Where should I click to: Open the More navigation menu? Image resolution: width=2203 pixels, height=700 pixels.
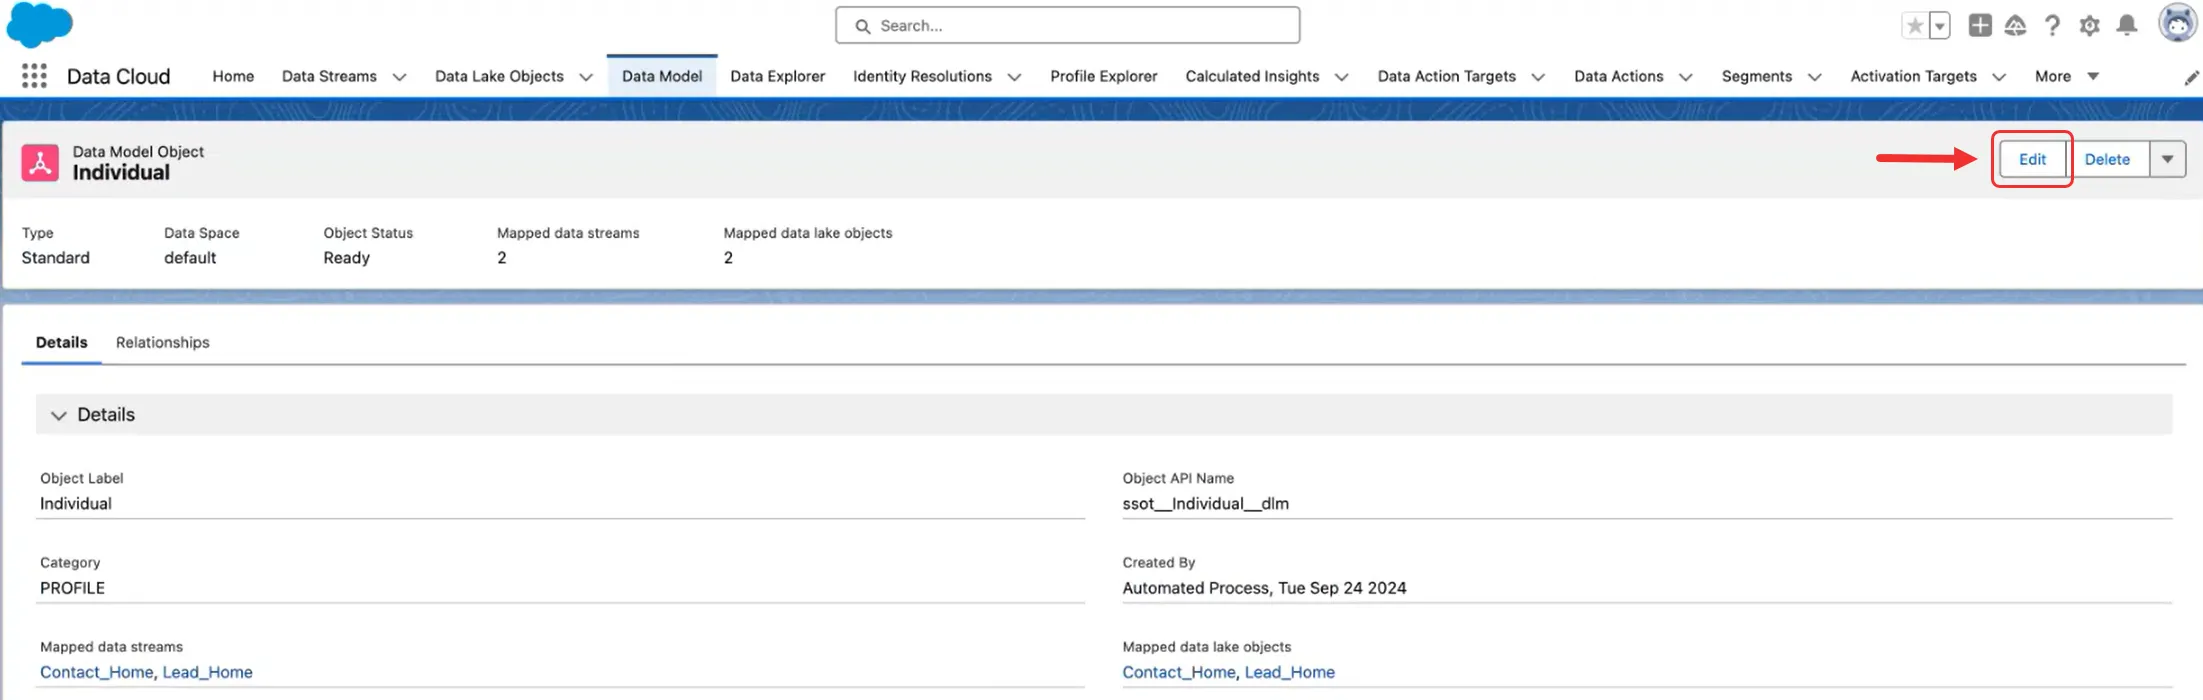click(2066, 76)
